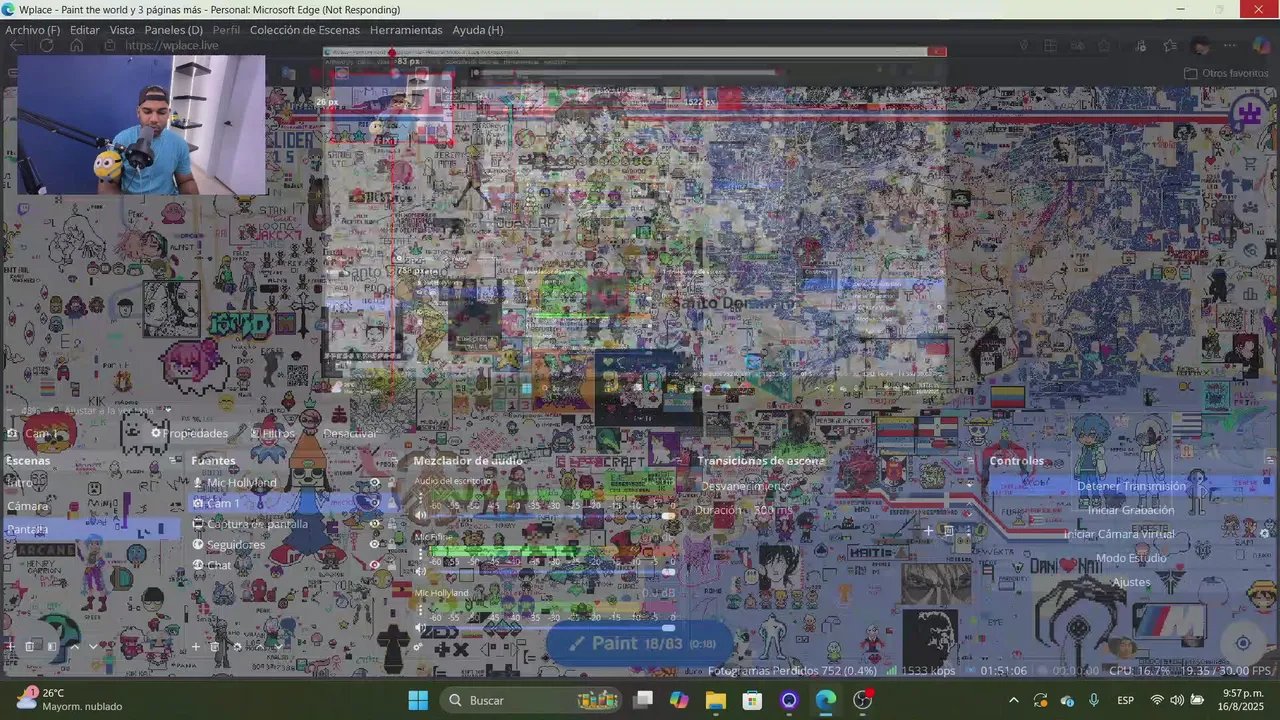Open Microsoft Store from the taskbar

(752, 700)
